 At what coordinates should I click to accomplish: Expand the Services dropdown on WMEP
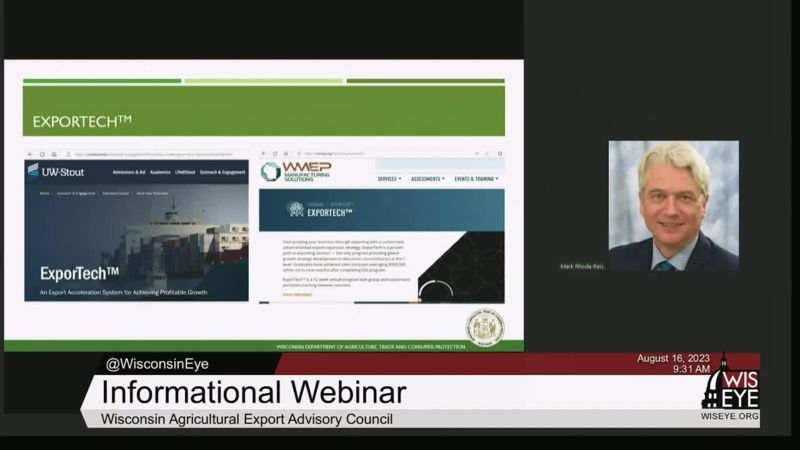click(389, 179)
